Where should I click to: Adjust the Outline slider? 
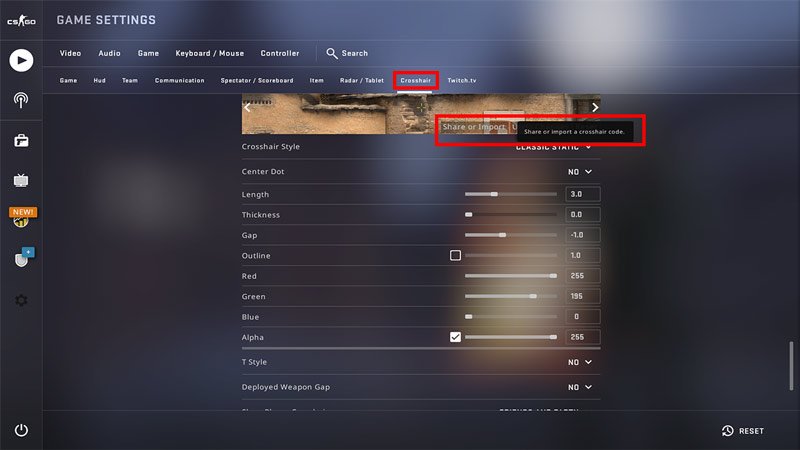pos(511,255)
